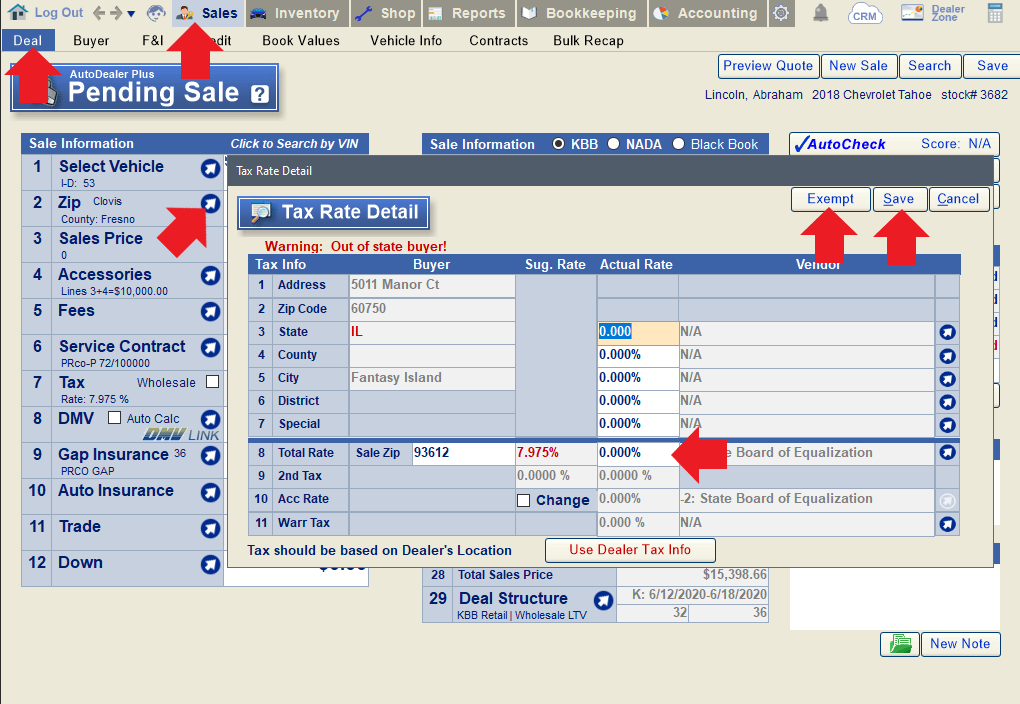The width and height of the screenshot is (1020, 704).
Task: Open the Accounting main tab
Action: tap(707, 13)
